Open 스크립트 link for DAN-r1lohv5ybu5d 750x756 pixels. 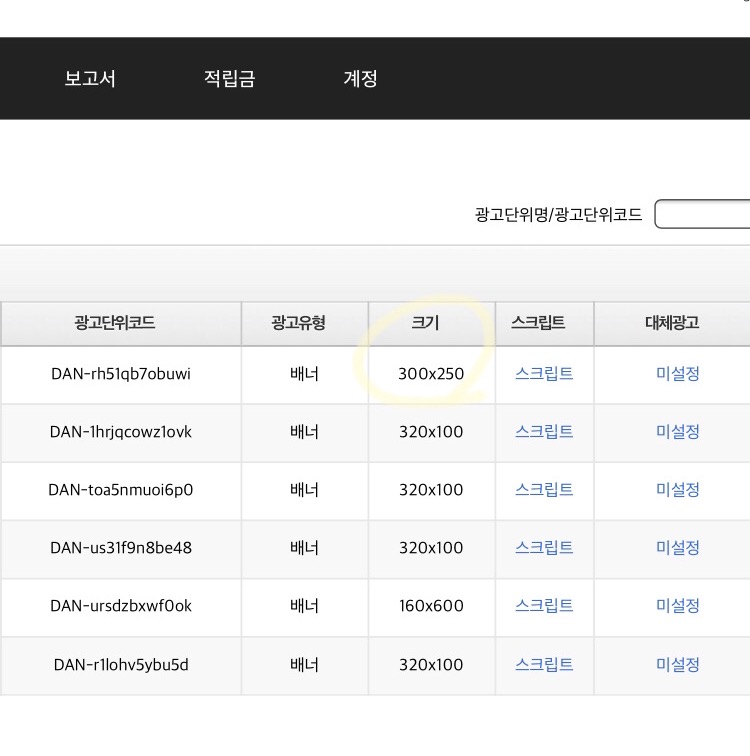pyautogui.click(x=544, y=665)
